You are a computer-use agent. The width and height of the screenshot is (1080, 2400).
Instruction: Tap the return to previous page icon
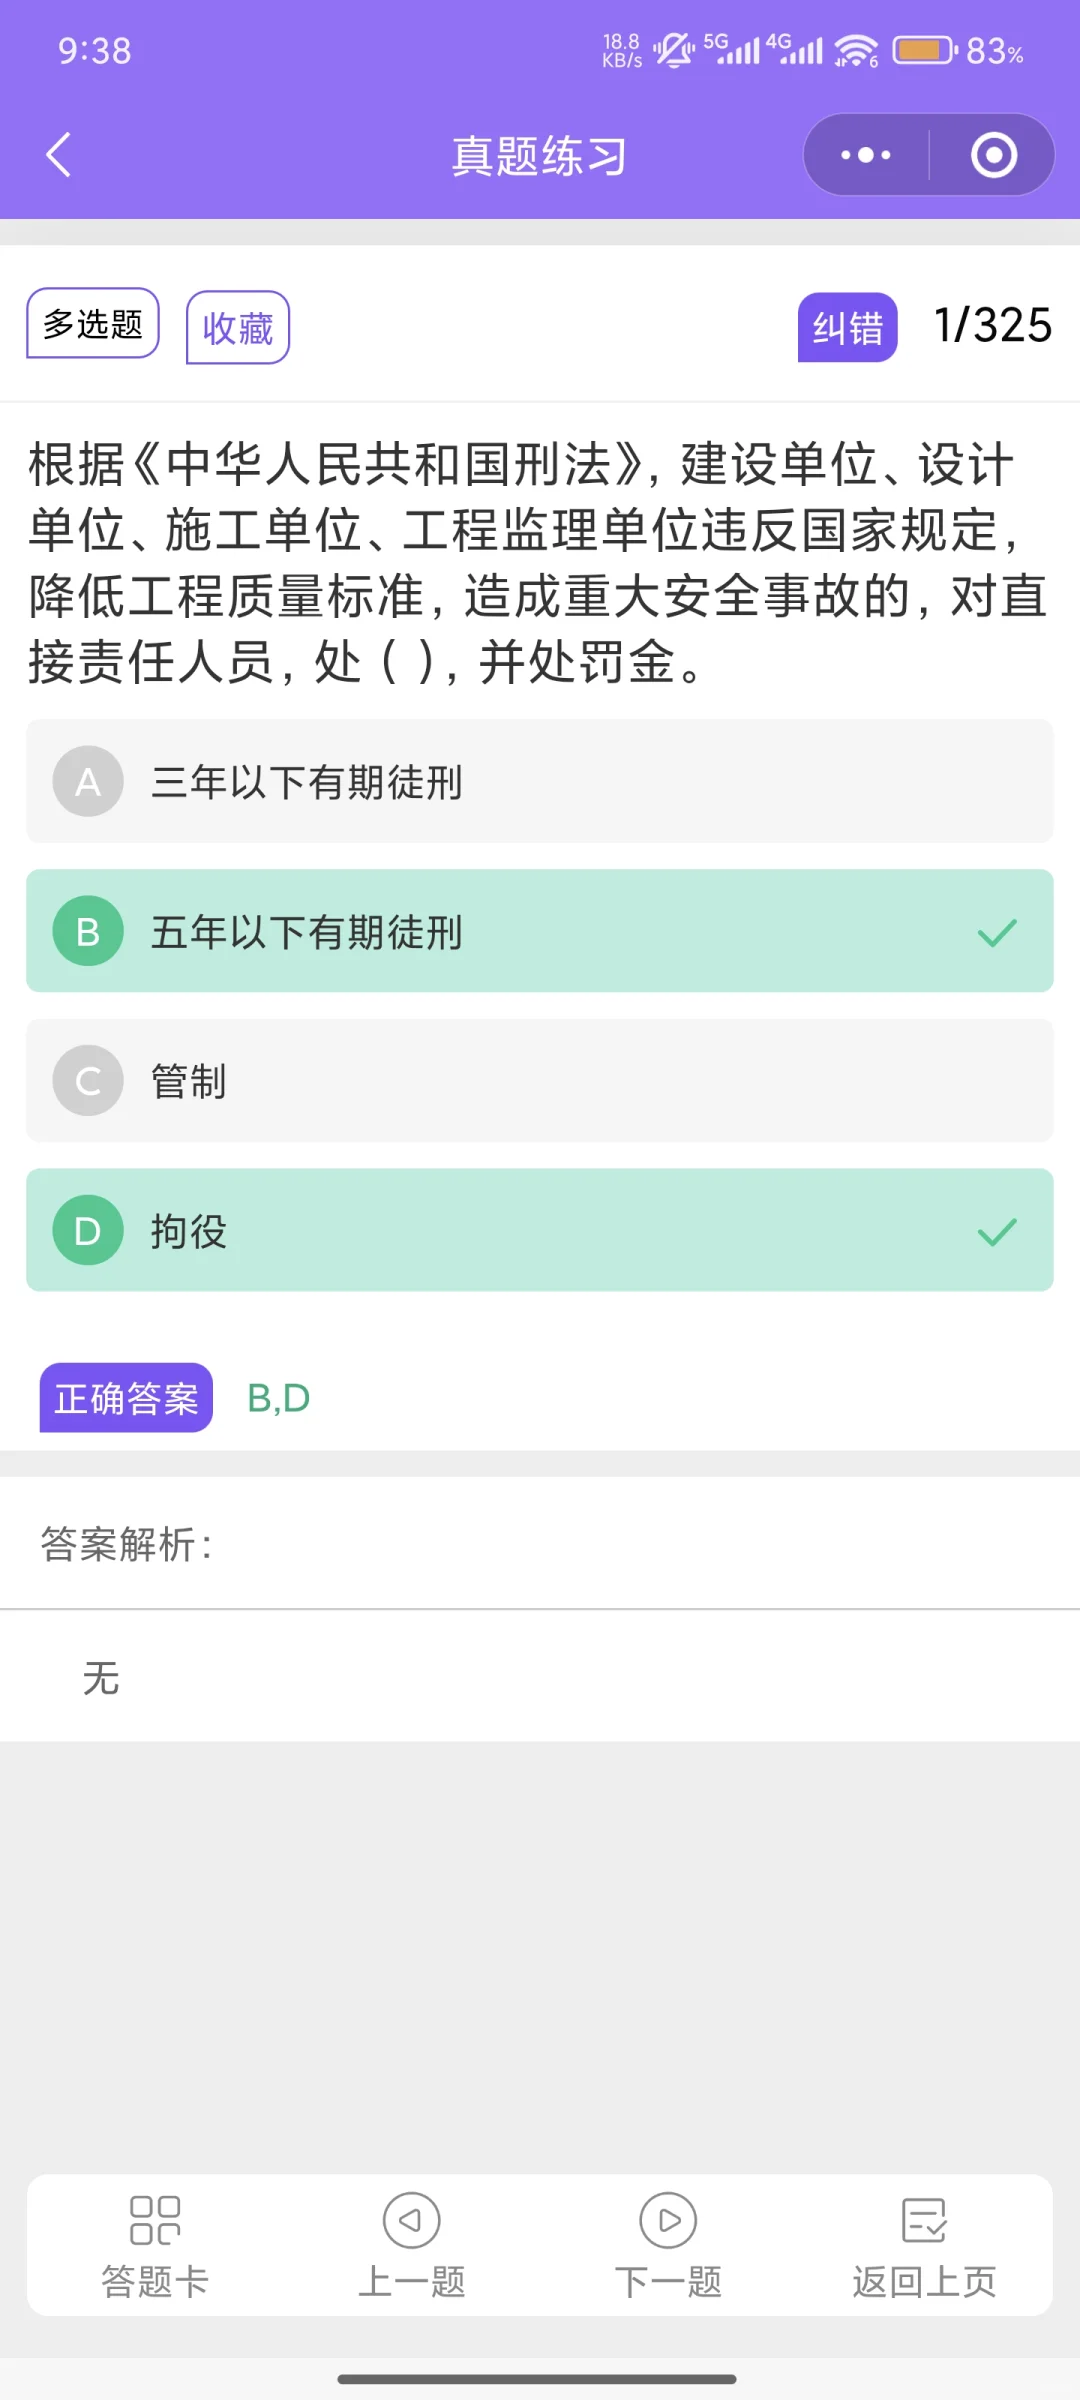pos(924,2219)
